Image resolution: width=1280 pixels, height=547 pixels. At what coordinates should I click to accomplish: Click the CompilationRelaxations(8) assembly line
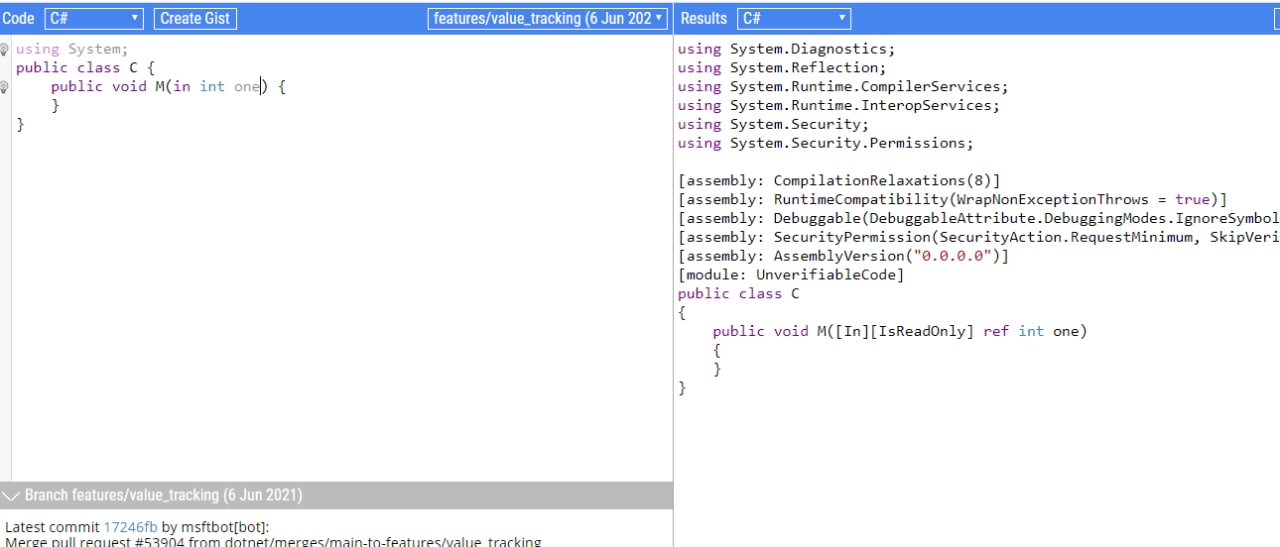pos(839,181)
